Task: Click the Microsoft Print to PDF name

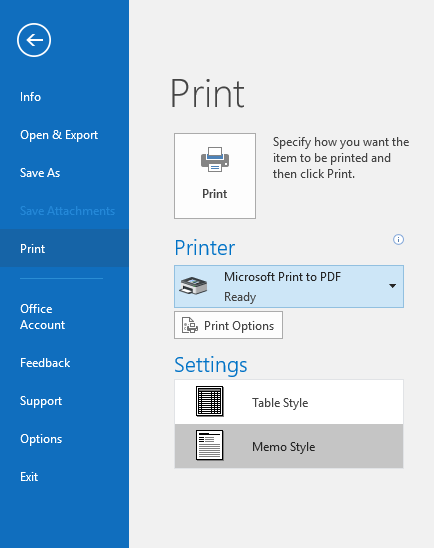Action: click(x=282, y=277)
